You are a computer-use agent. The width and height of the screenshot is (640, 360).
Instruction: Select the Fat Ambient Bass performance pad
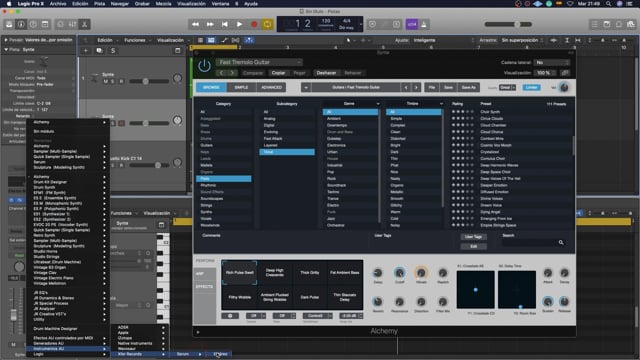344,272
